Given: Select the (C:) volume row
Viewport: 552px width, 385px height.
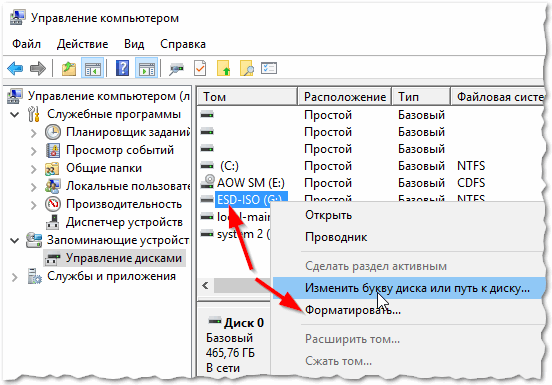Looking at the screenshot, I should click(x=229, y=166).
